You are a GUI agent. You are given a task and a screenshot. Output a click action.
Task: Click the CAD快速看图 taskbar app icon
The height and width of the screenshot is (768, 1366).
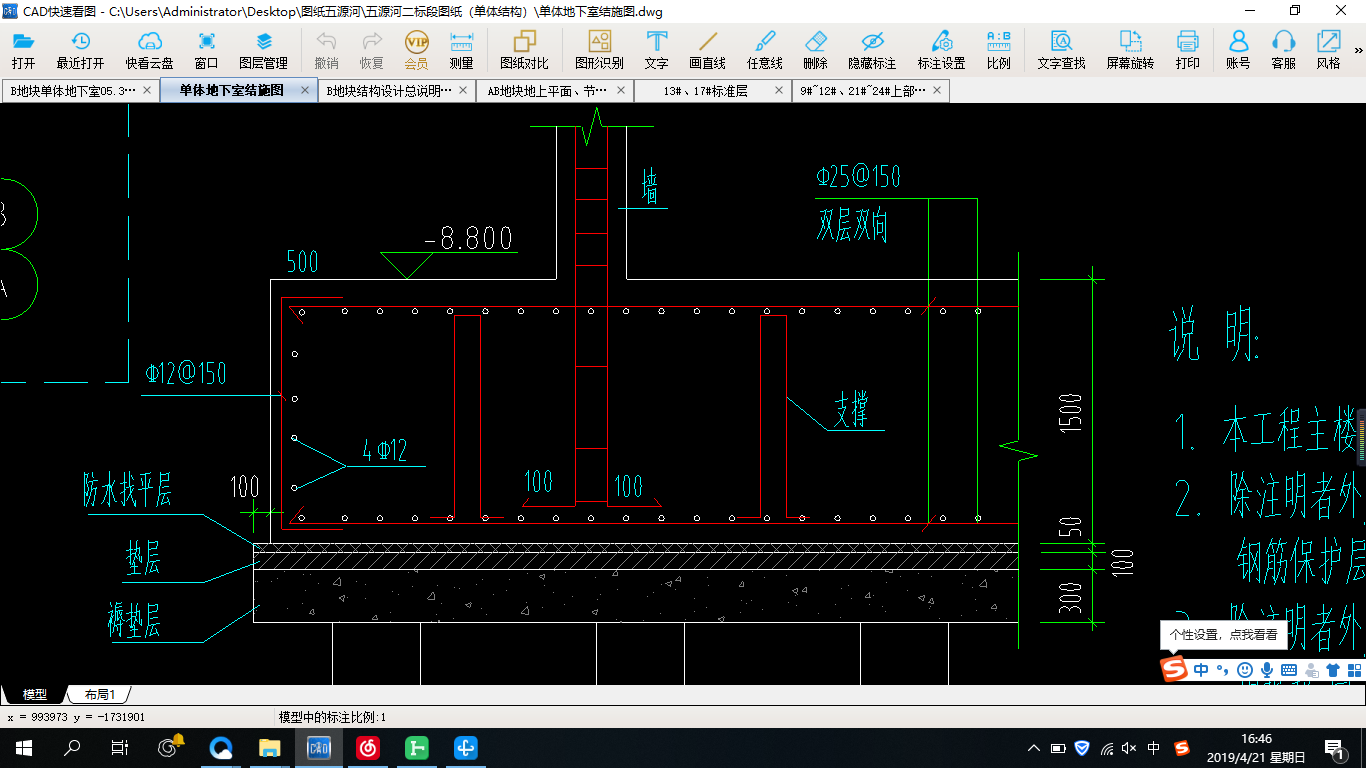click(x=319, y=747)
